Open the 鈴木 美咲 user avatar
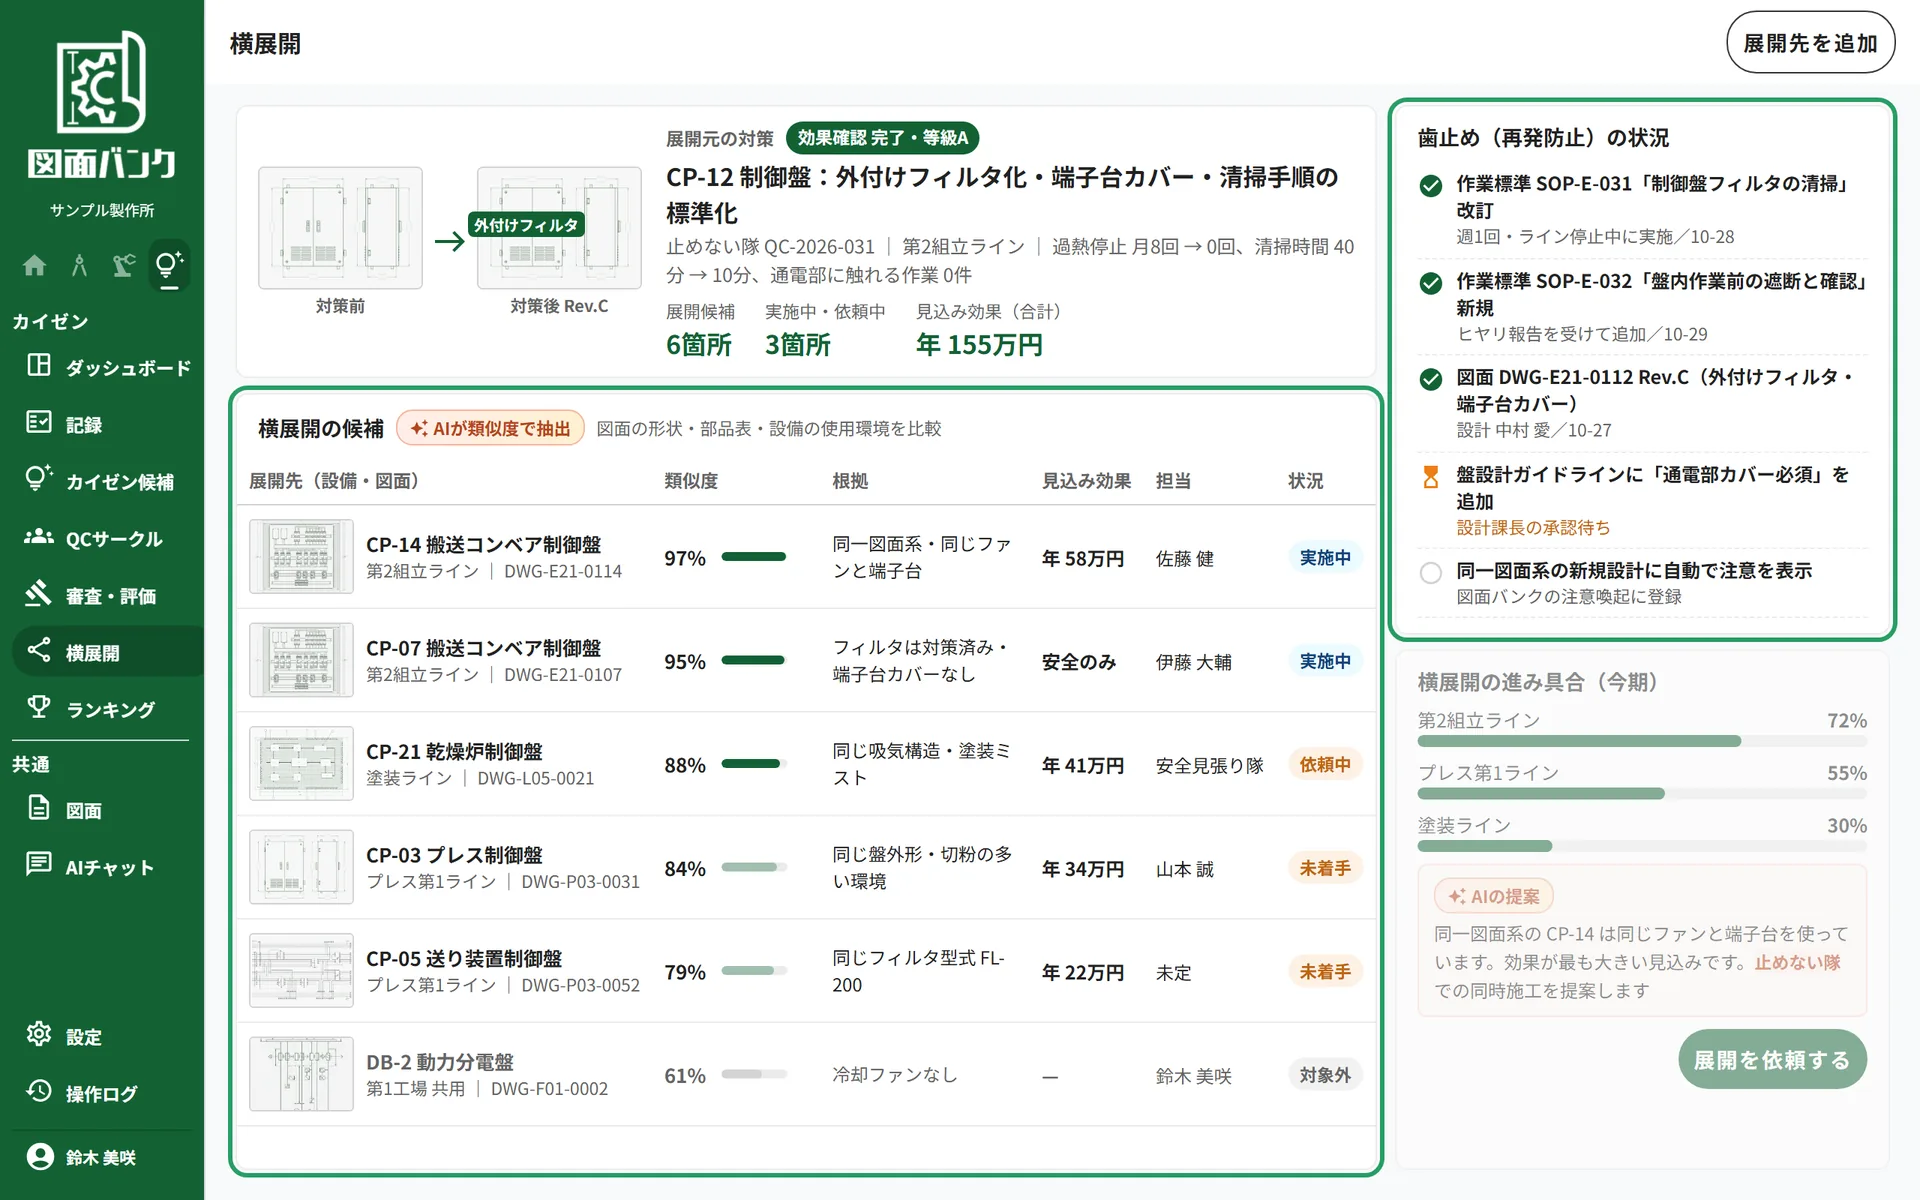Viewport: 1920px width, 1200px height. click(x=40, y=1157)
